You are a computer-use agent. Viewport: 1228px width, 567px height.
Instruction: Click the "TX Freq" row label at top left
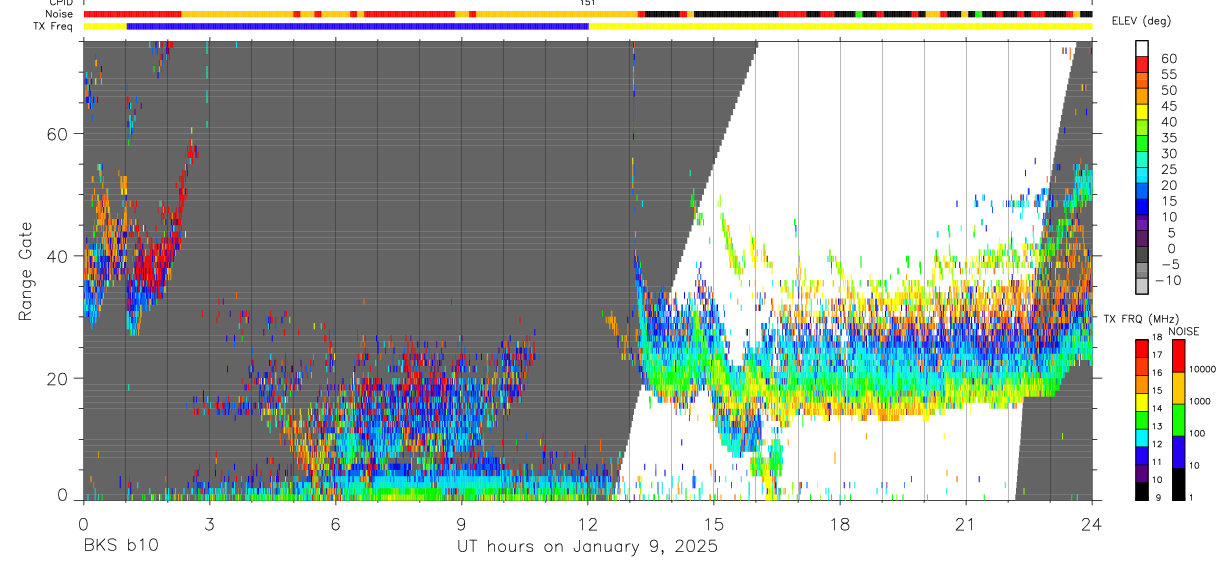coord(54,26)
